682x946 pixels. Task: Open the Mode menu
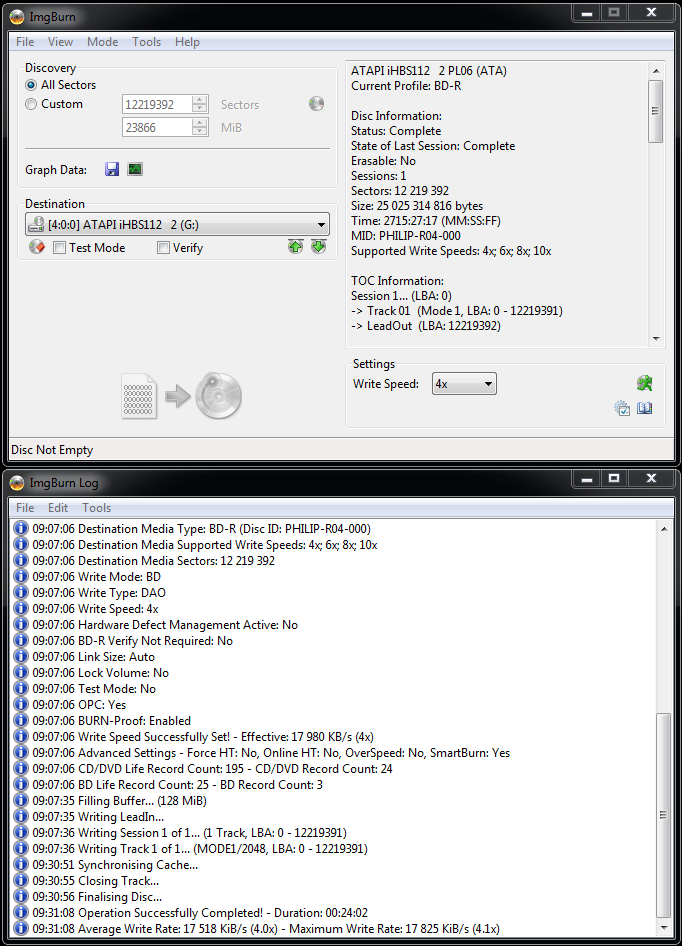pos(103,42)
